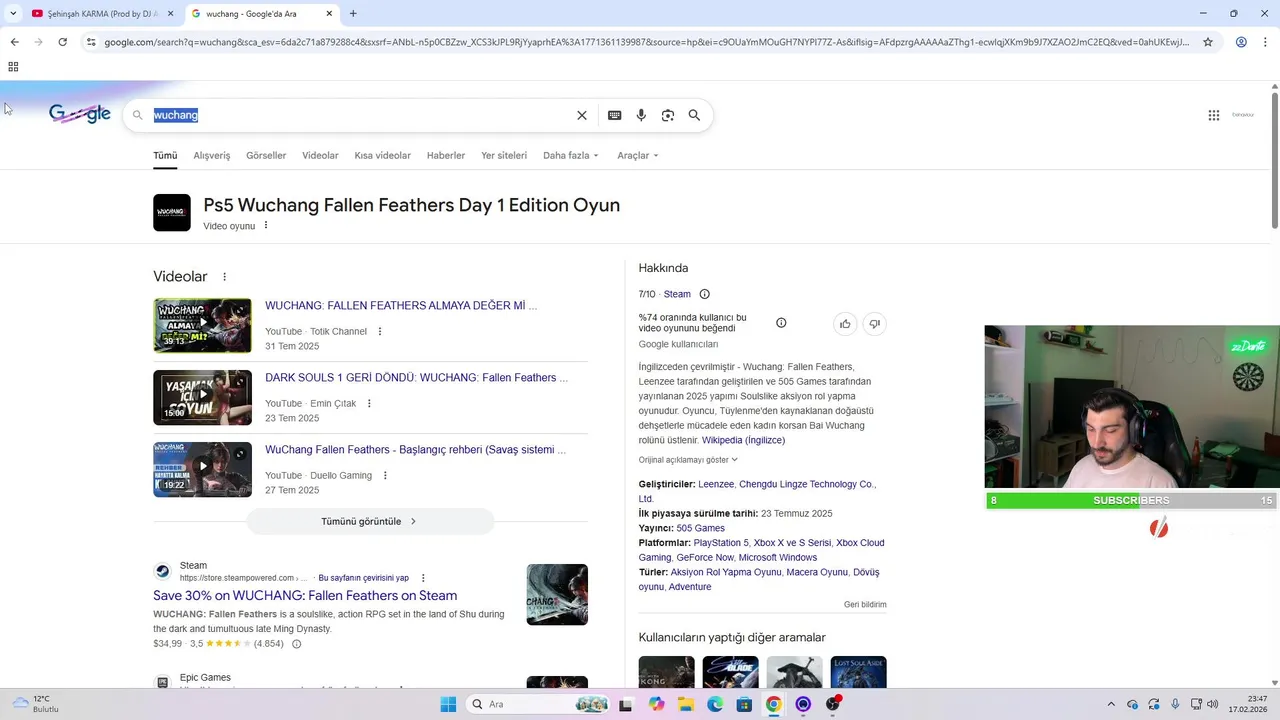Like the game with thumbs up
Viewport: 1280px width, 720px height.
(x=845, y=324)
